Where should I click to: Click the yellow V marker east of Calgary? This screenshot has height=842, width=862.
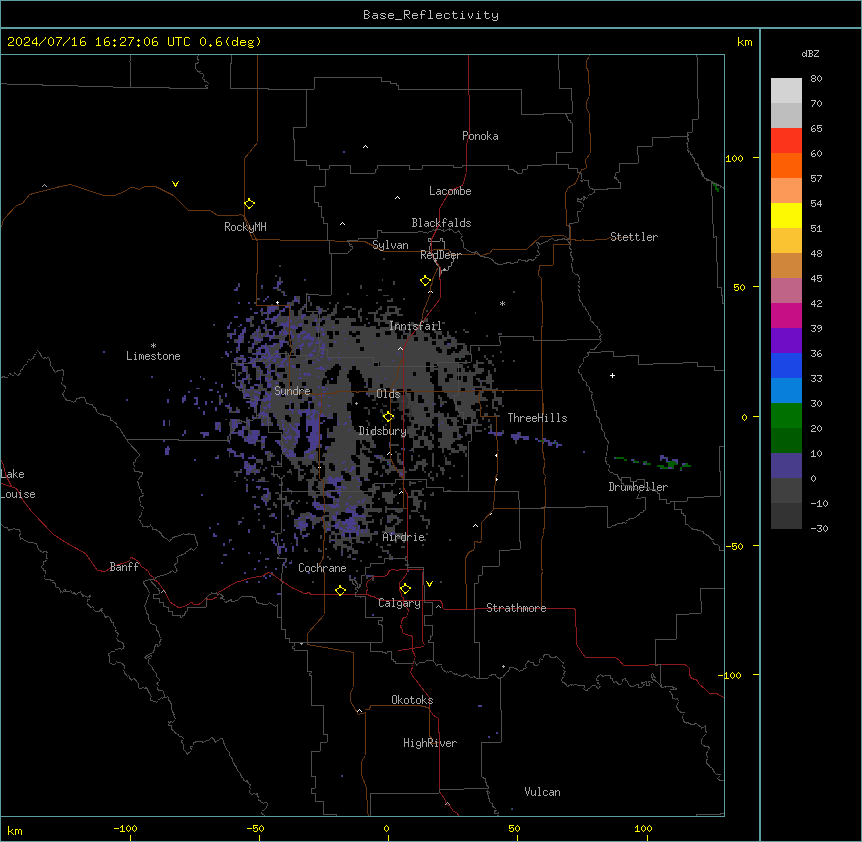[x=429, y=584]
